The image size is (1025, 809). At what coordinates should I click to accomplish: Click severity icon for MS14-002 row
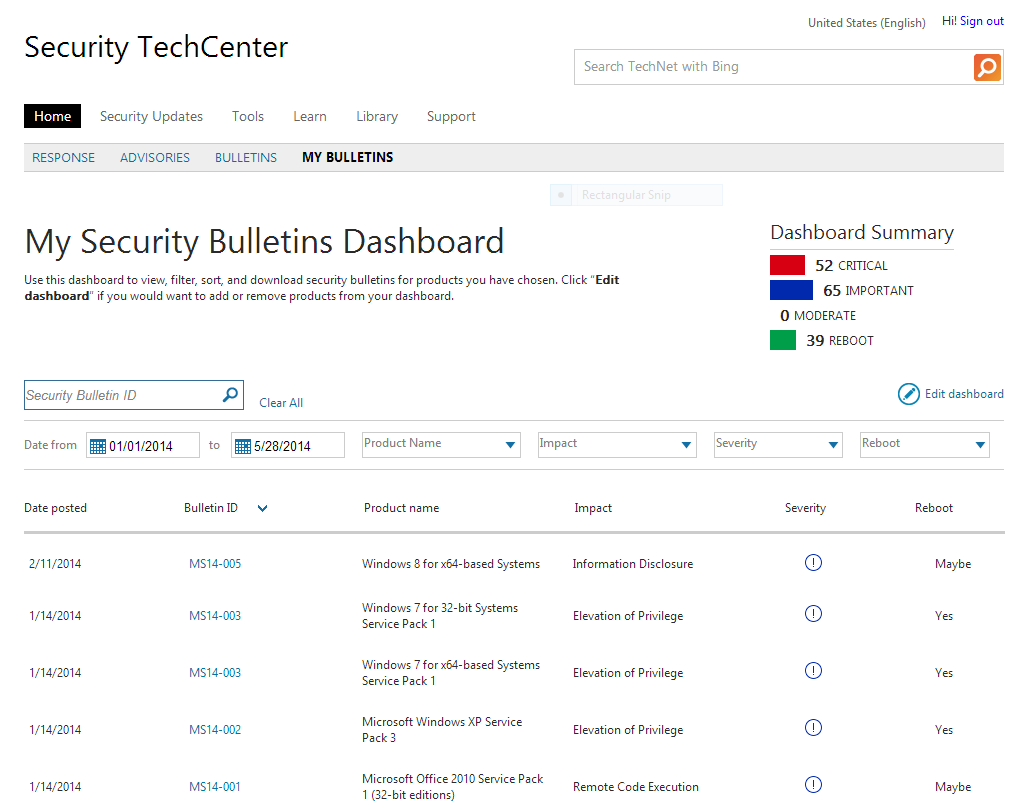813,727
